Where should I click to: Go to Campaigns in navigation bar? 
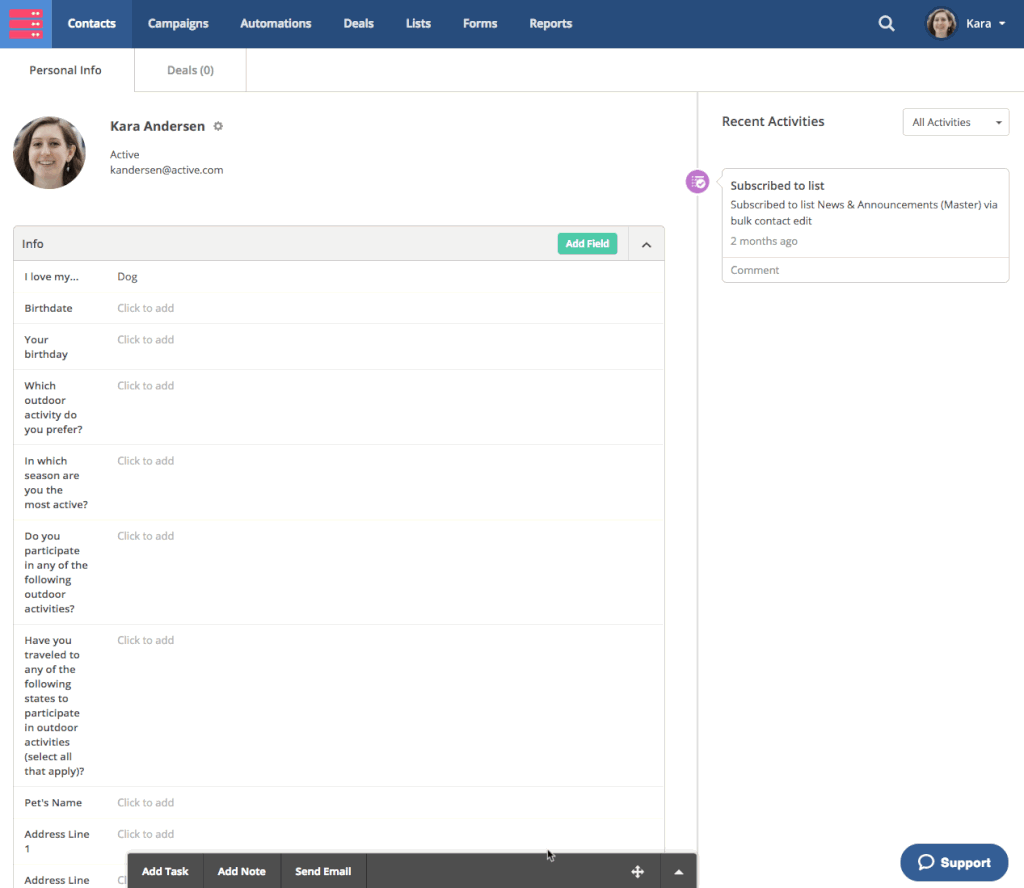coord(178,24)
